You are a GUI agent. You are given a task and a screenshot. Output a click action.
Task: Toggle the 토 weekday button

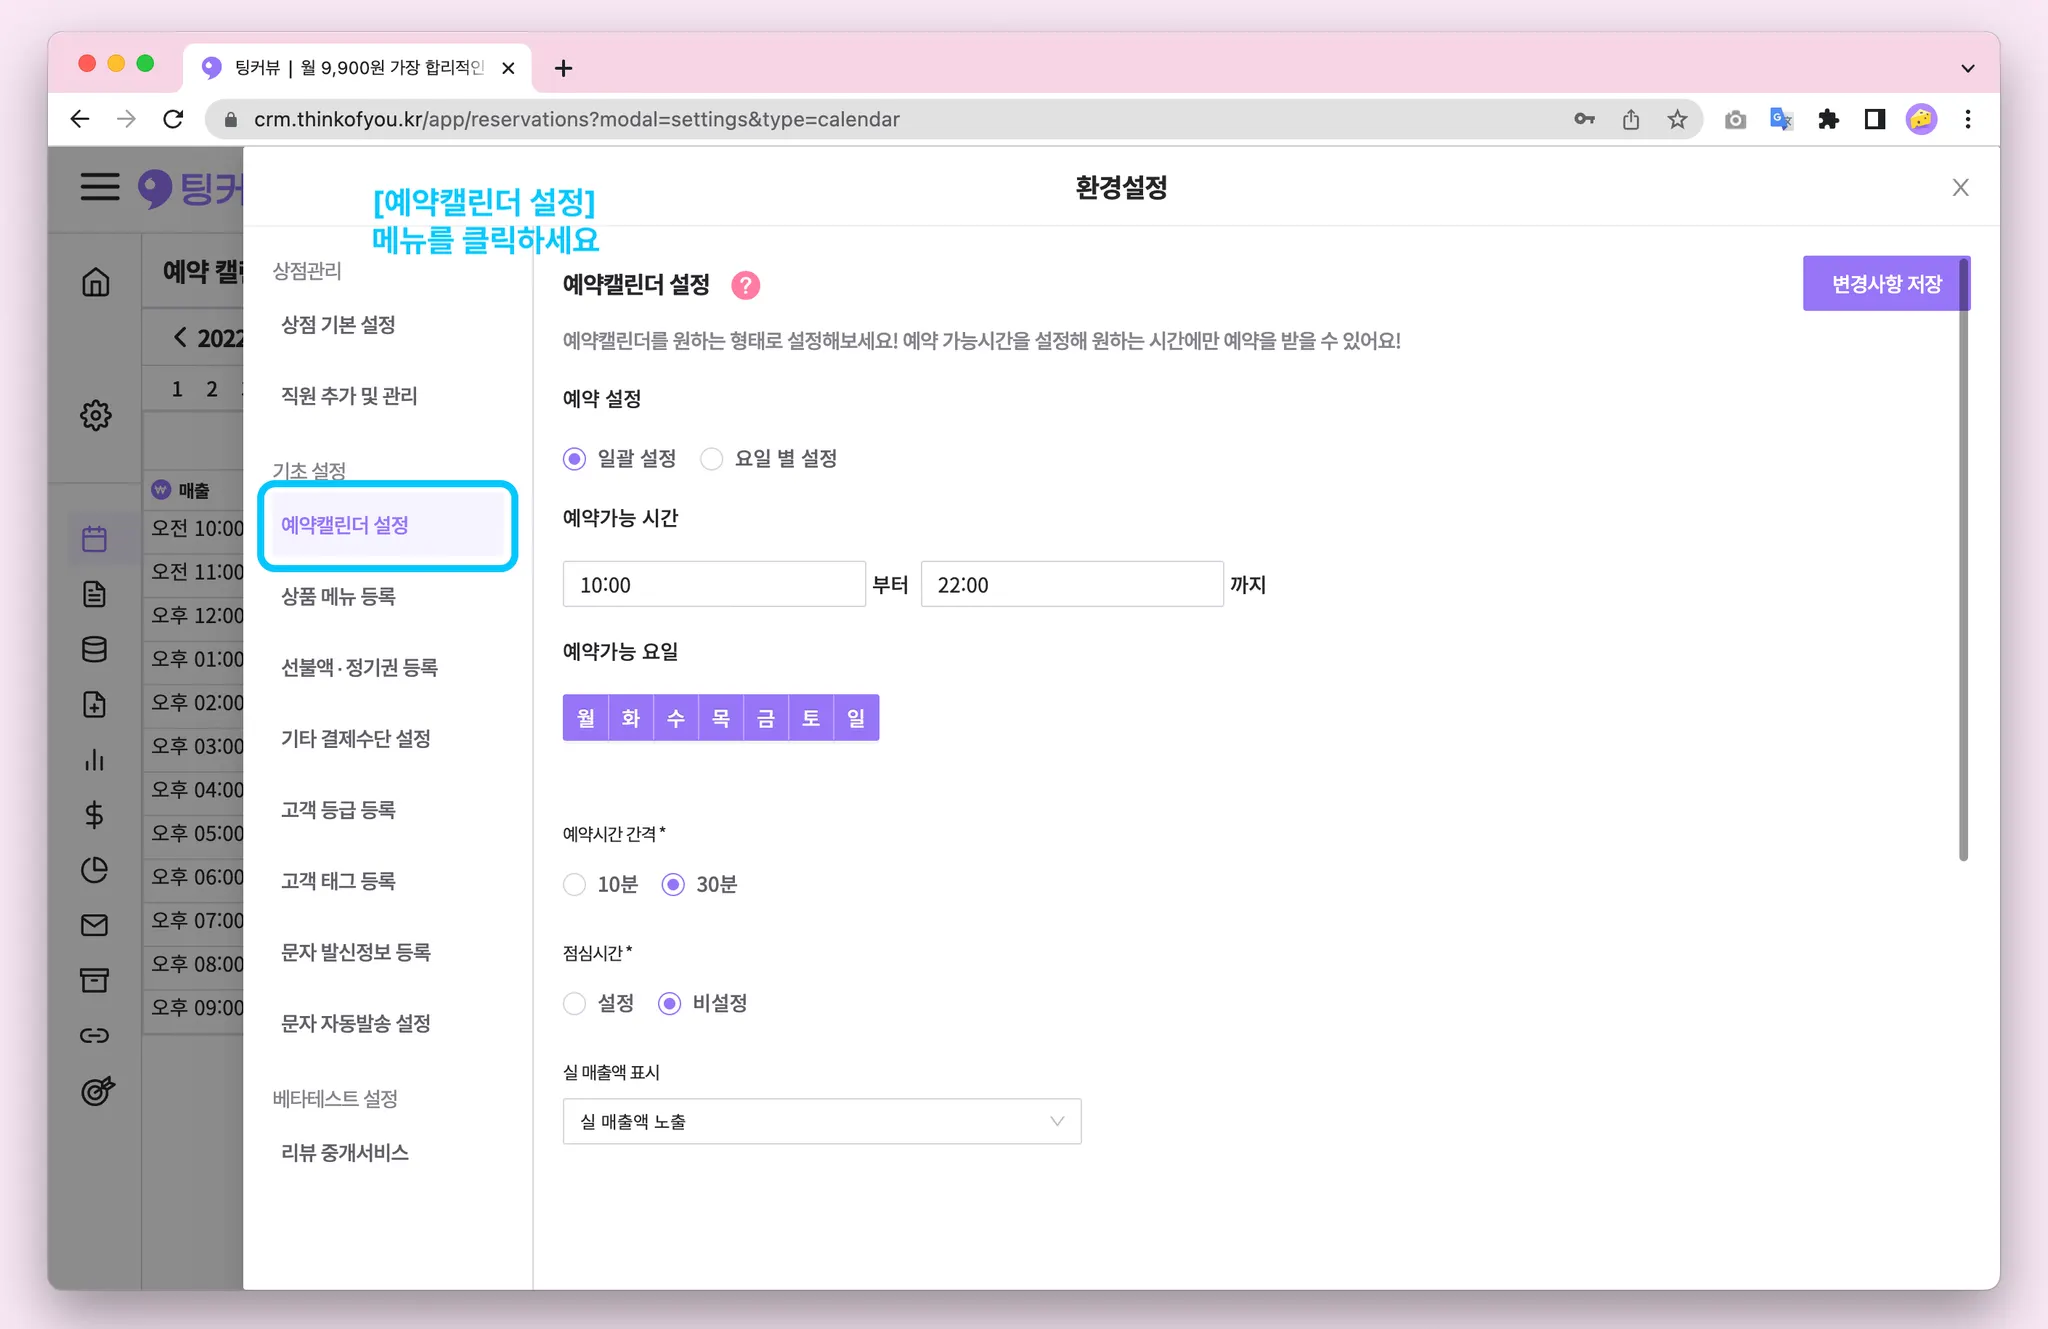811,718
